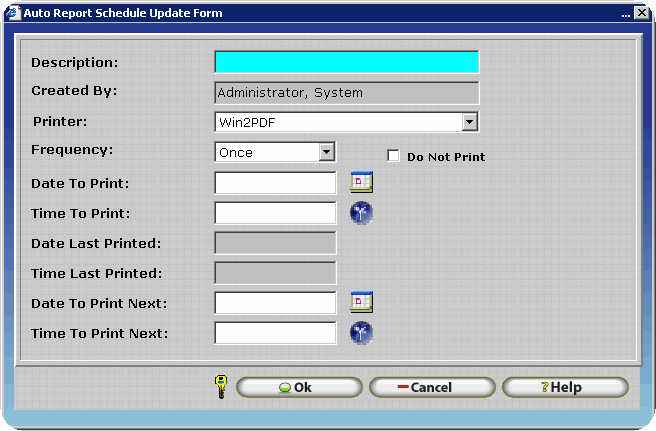
Task: Close the Auto Report Schedule window
Action: 640,13
